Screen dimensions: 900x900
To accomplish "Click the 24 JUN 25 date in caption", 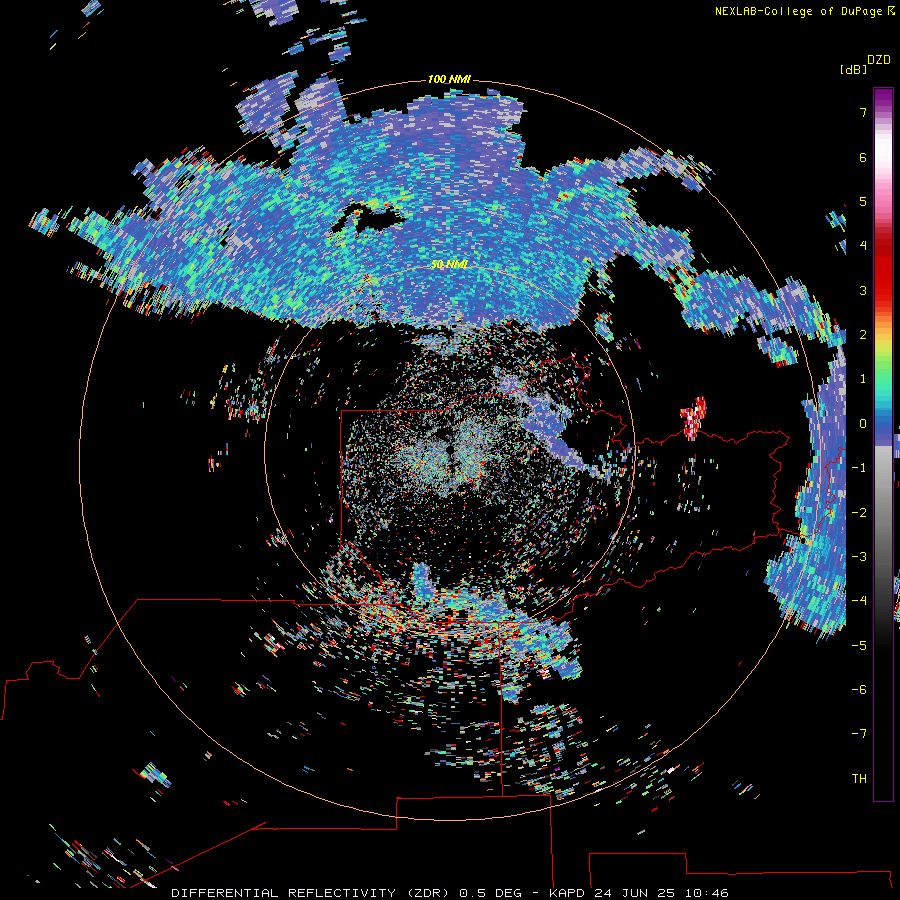I will pos(637,893).
